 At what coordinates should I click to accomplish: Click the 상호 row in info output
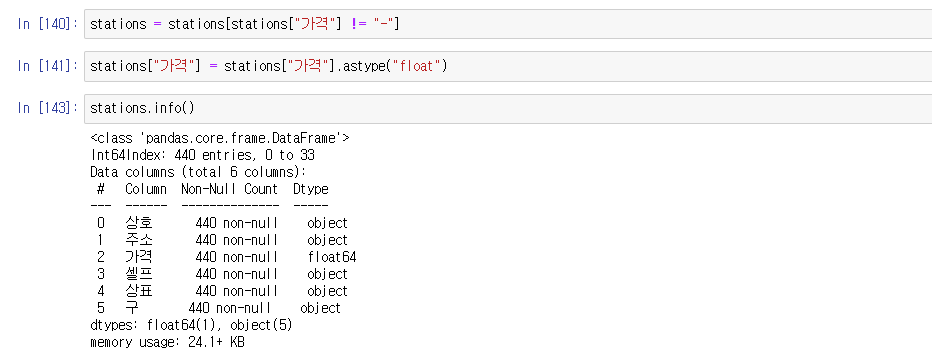(219, 223)
